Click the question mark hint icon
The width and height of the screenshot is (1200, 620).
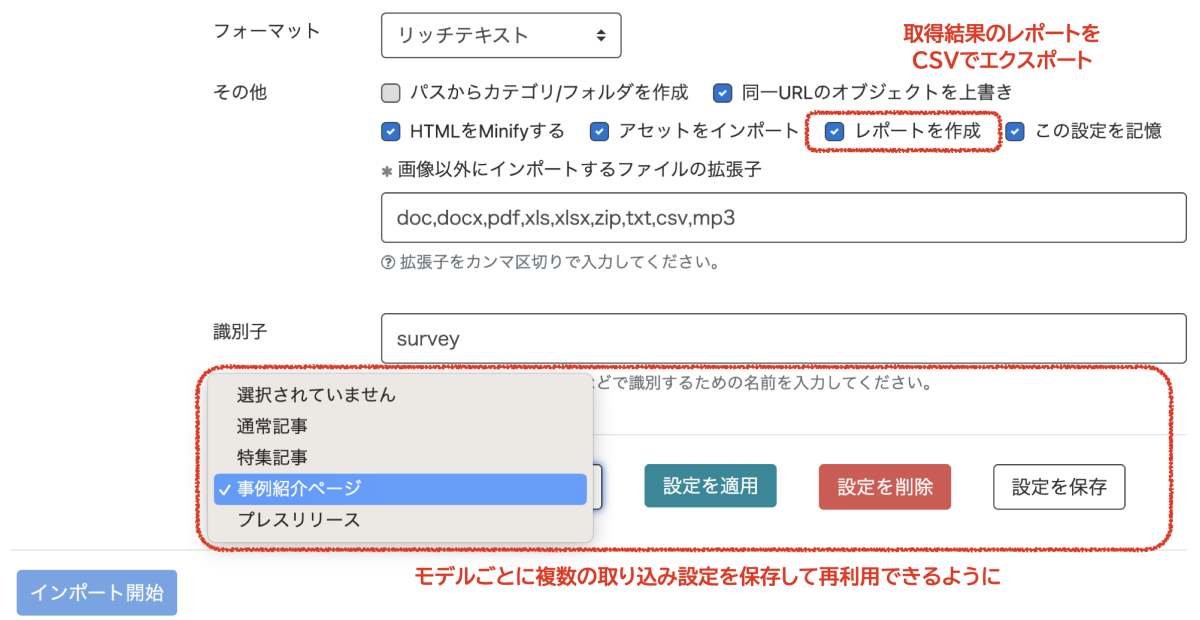click(x=388, y=264)
